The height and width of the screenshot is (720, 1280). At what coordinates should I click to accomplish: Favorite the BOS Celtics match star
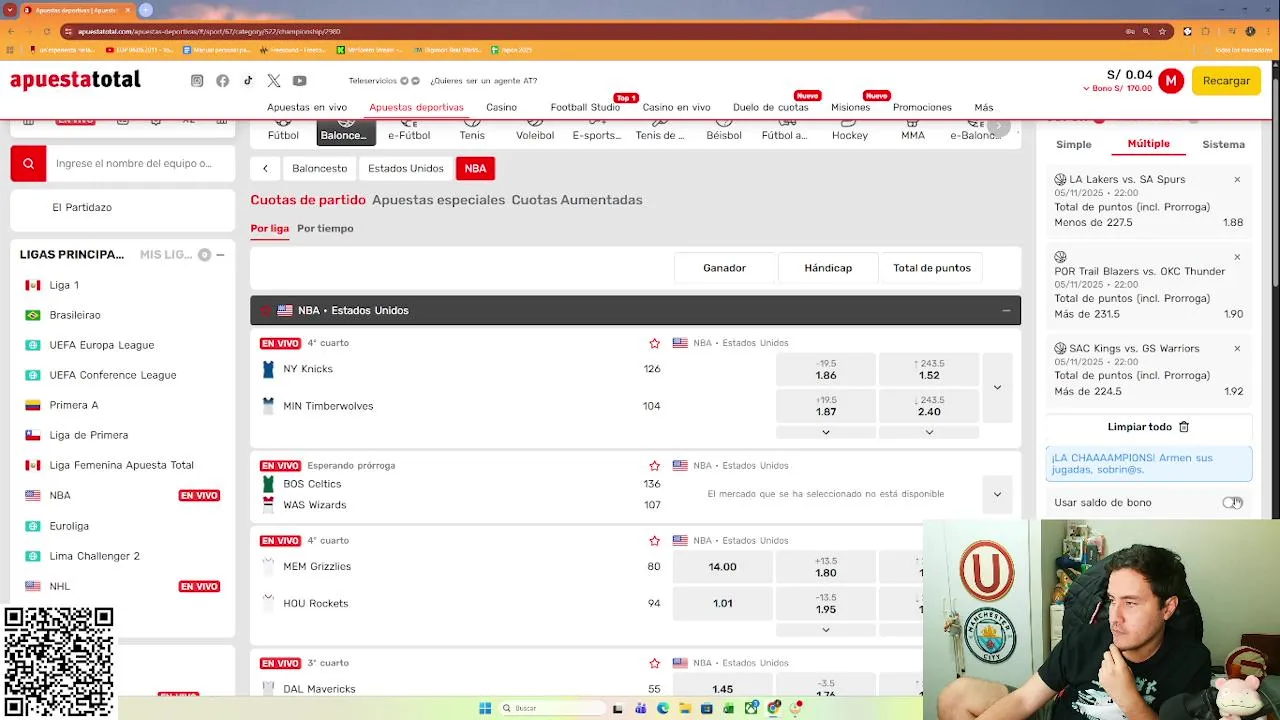pyautogui.click(x=654, y=466)
